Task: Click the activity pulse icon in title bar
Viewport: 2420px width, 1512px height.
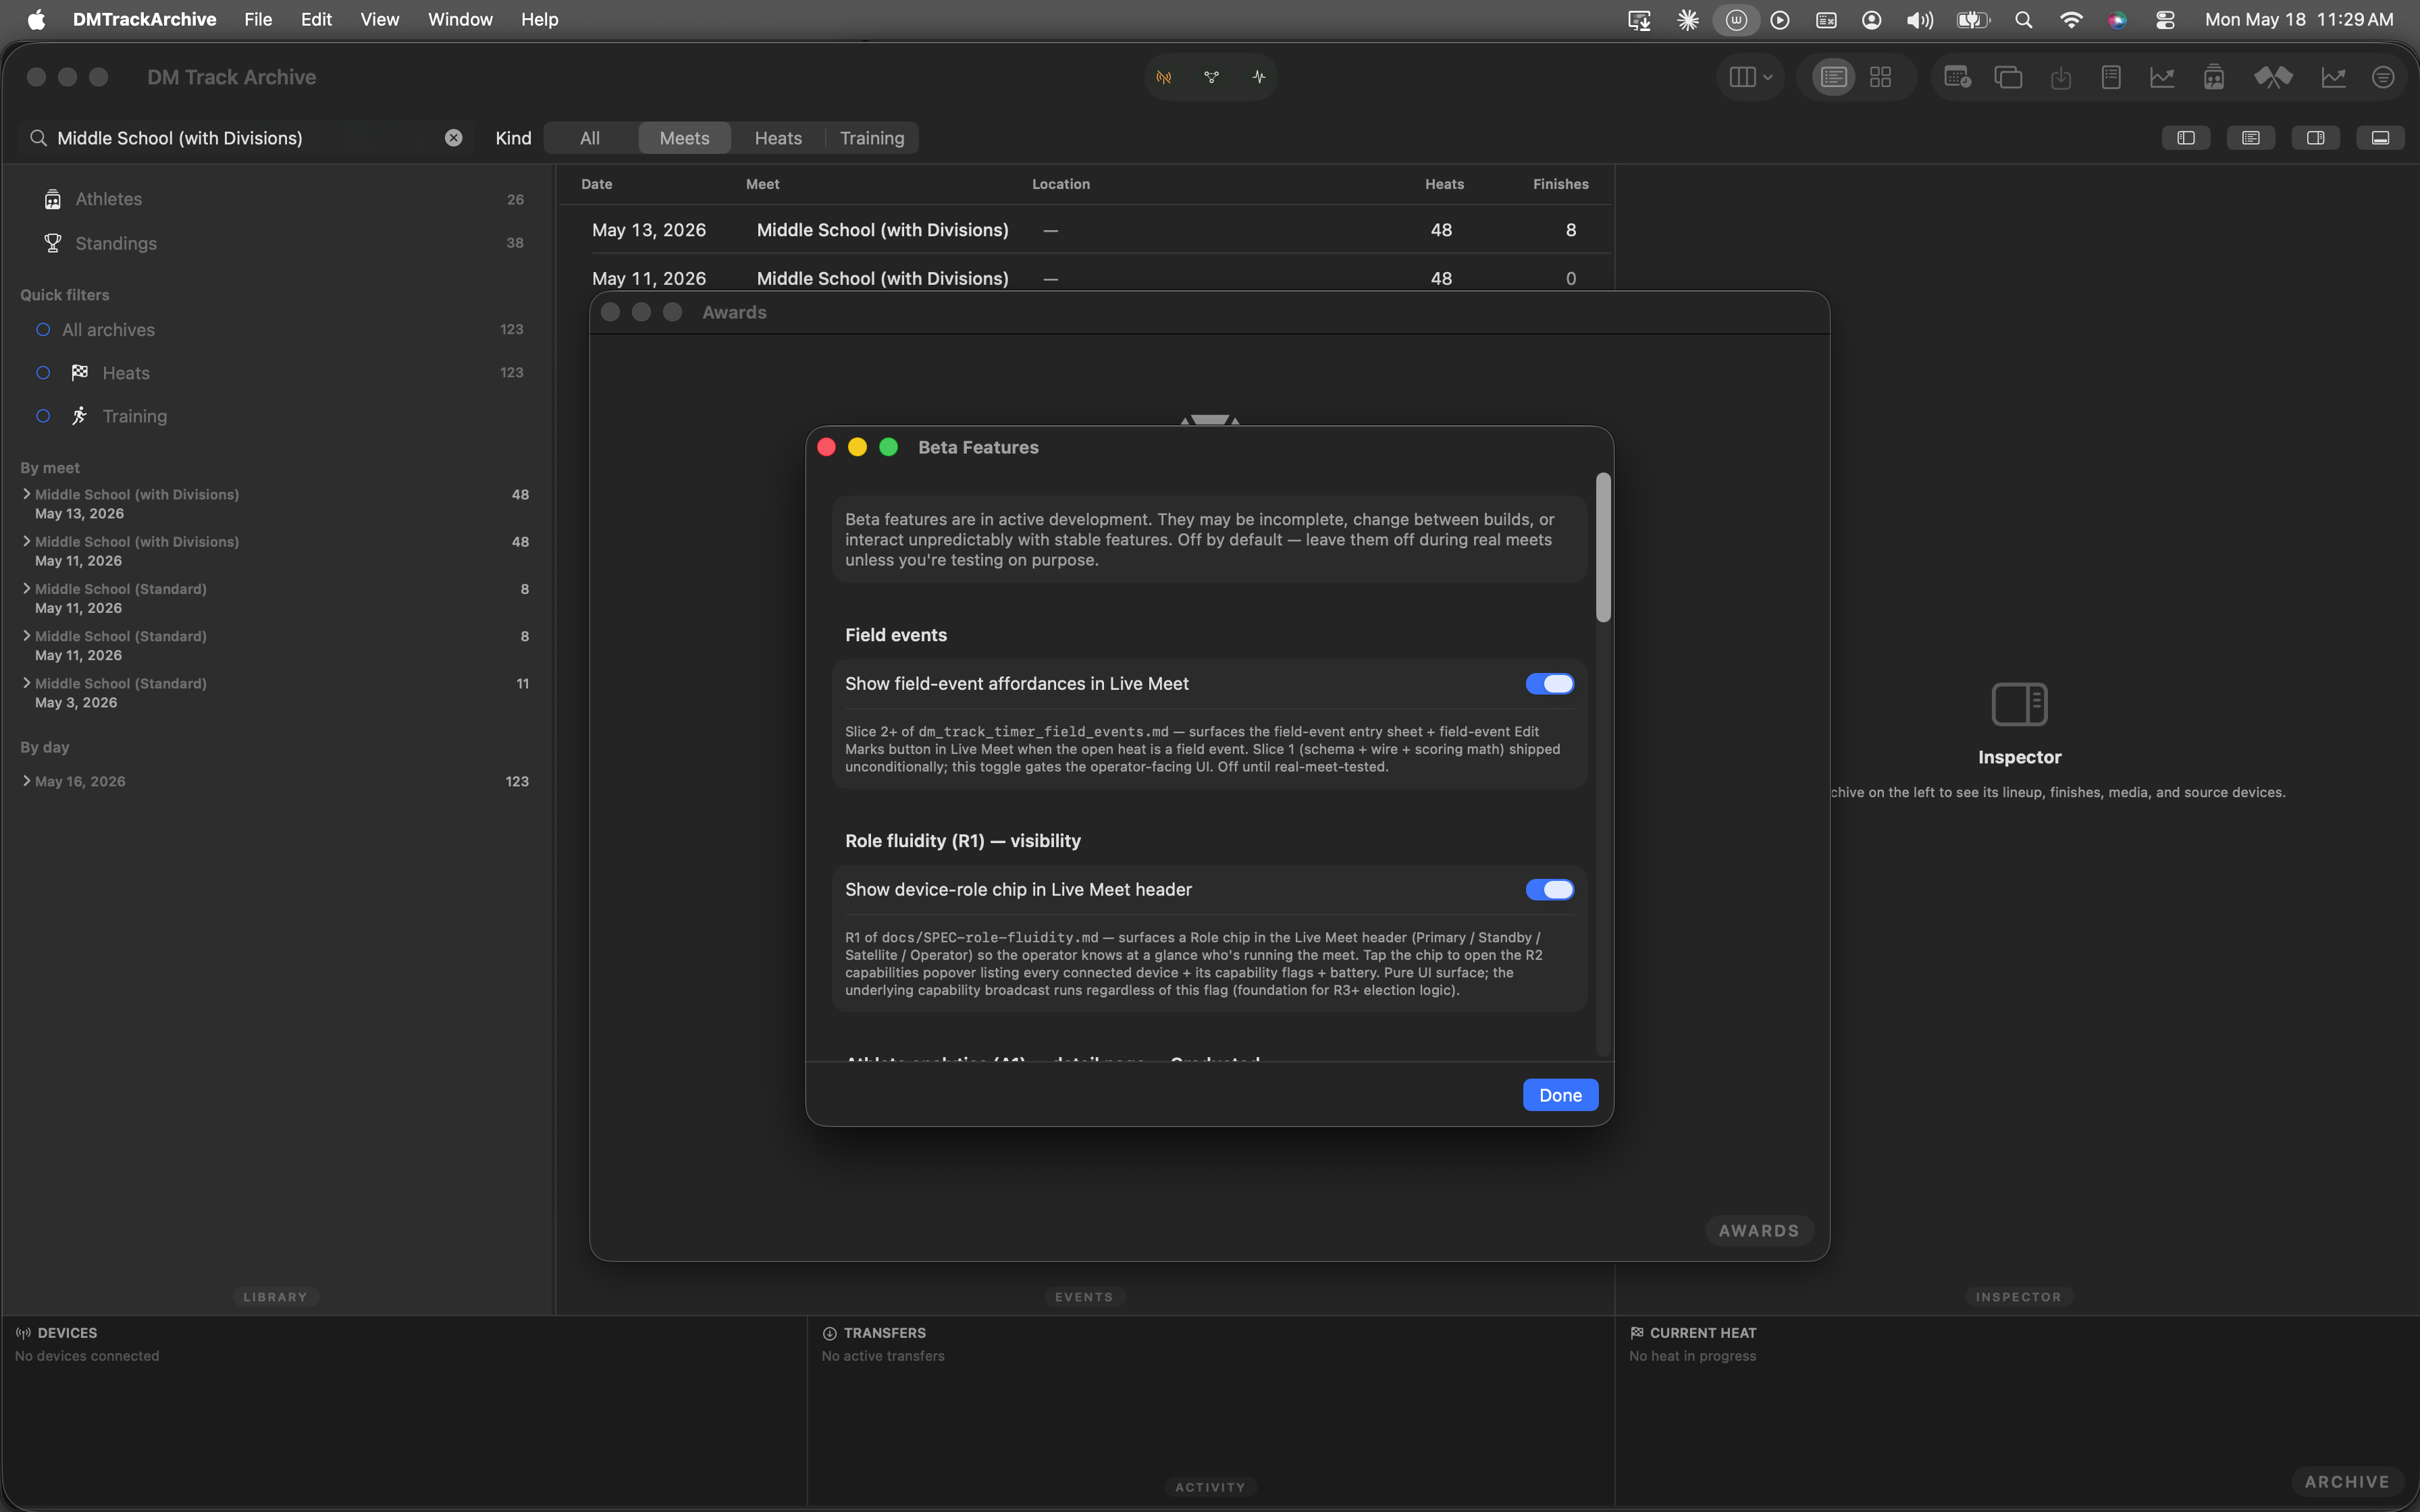Action: (1258, 77)
